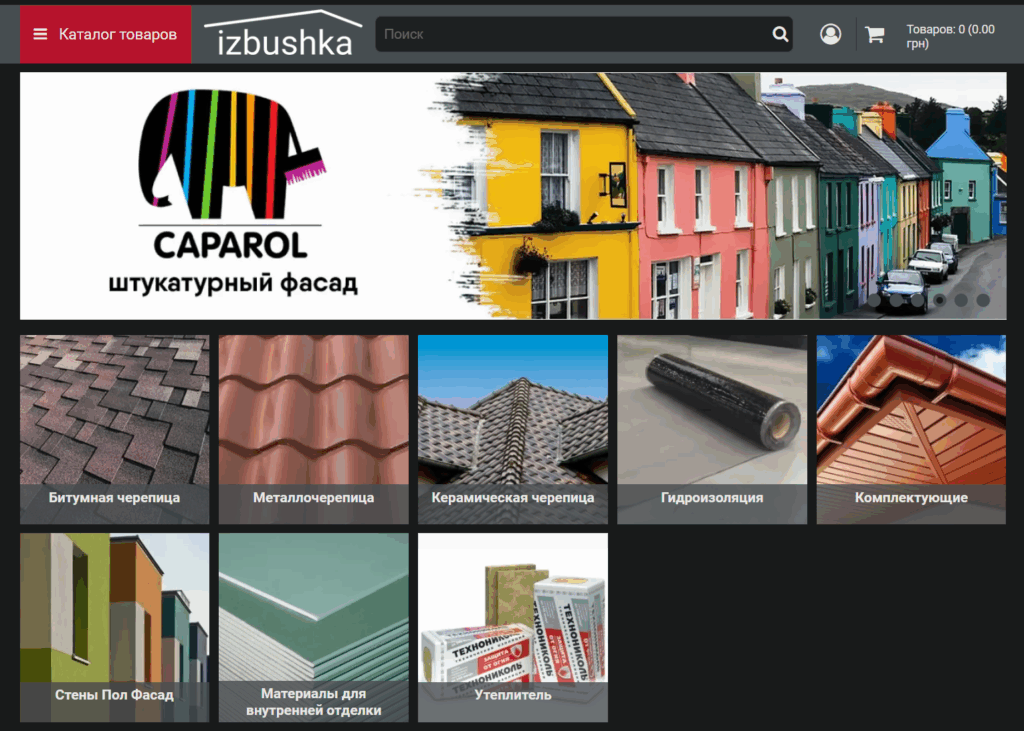Open the Битумная черепица category
Viewport: 1024px width, 731px height.
115,429
